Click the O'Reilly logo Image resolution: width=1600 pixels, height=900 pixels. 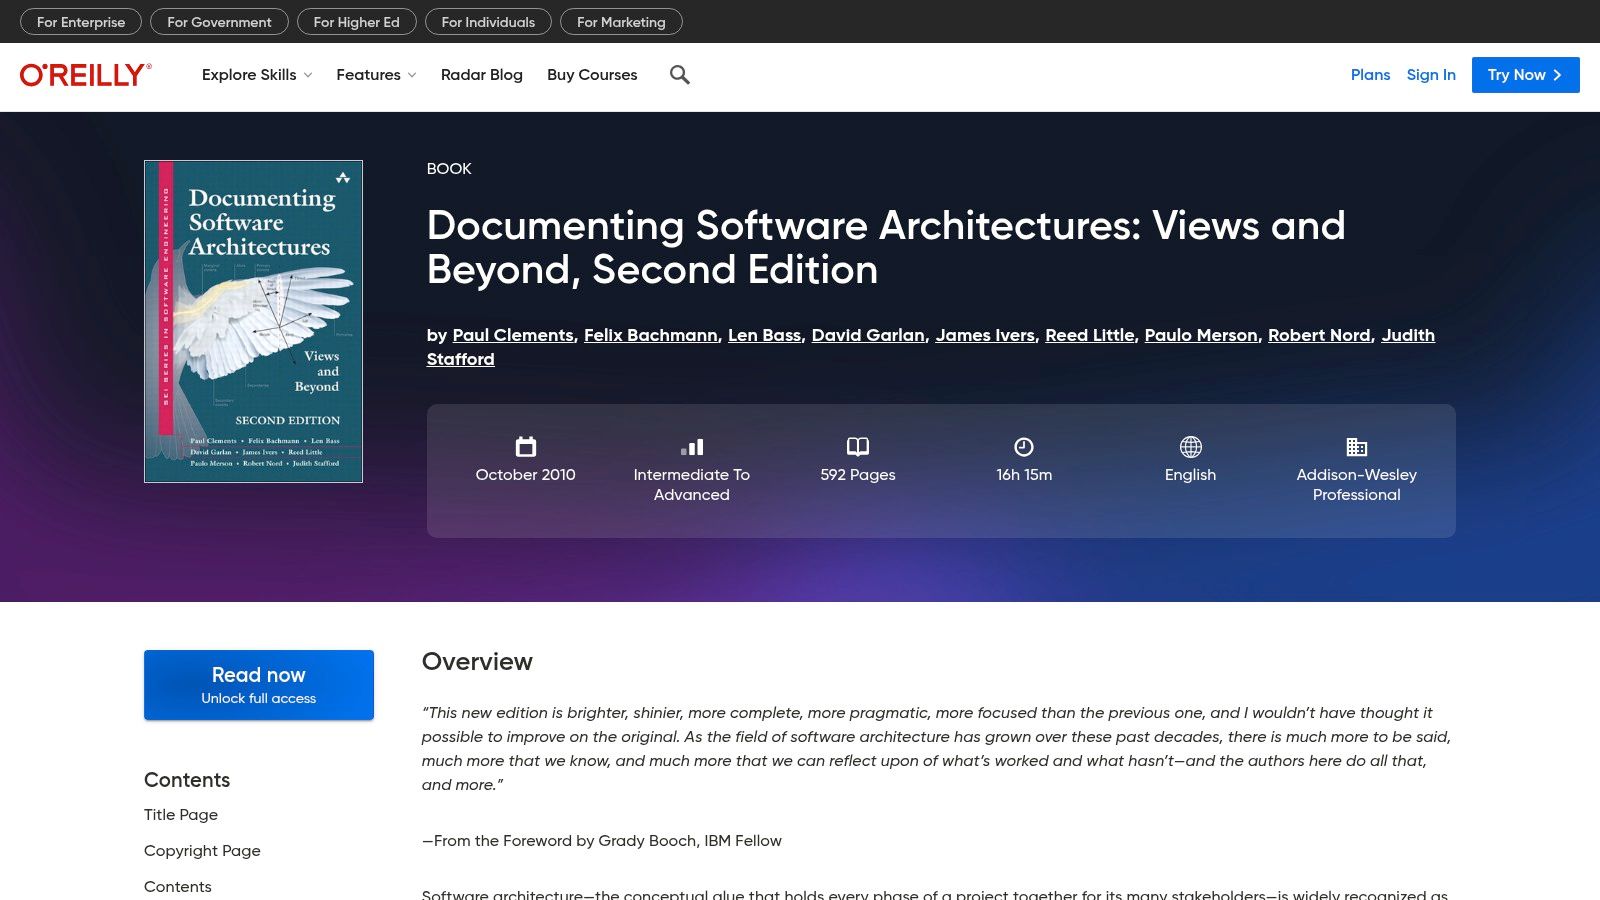tap(86, 75)
